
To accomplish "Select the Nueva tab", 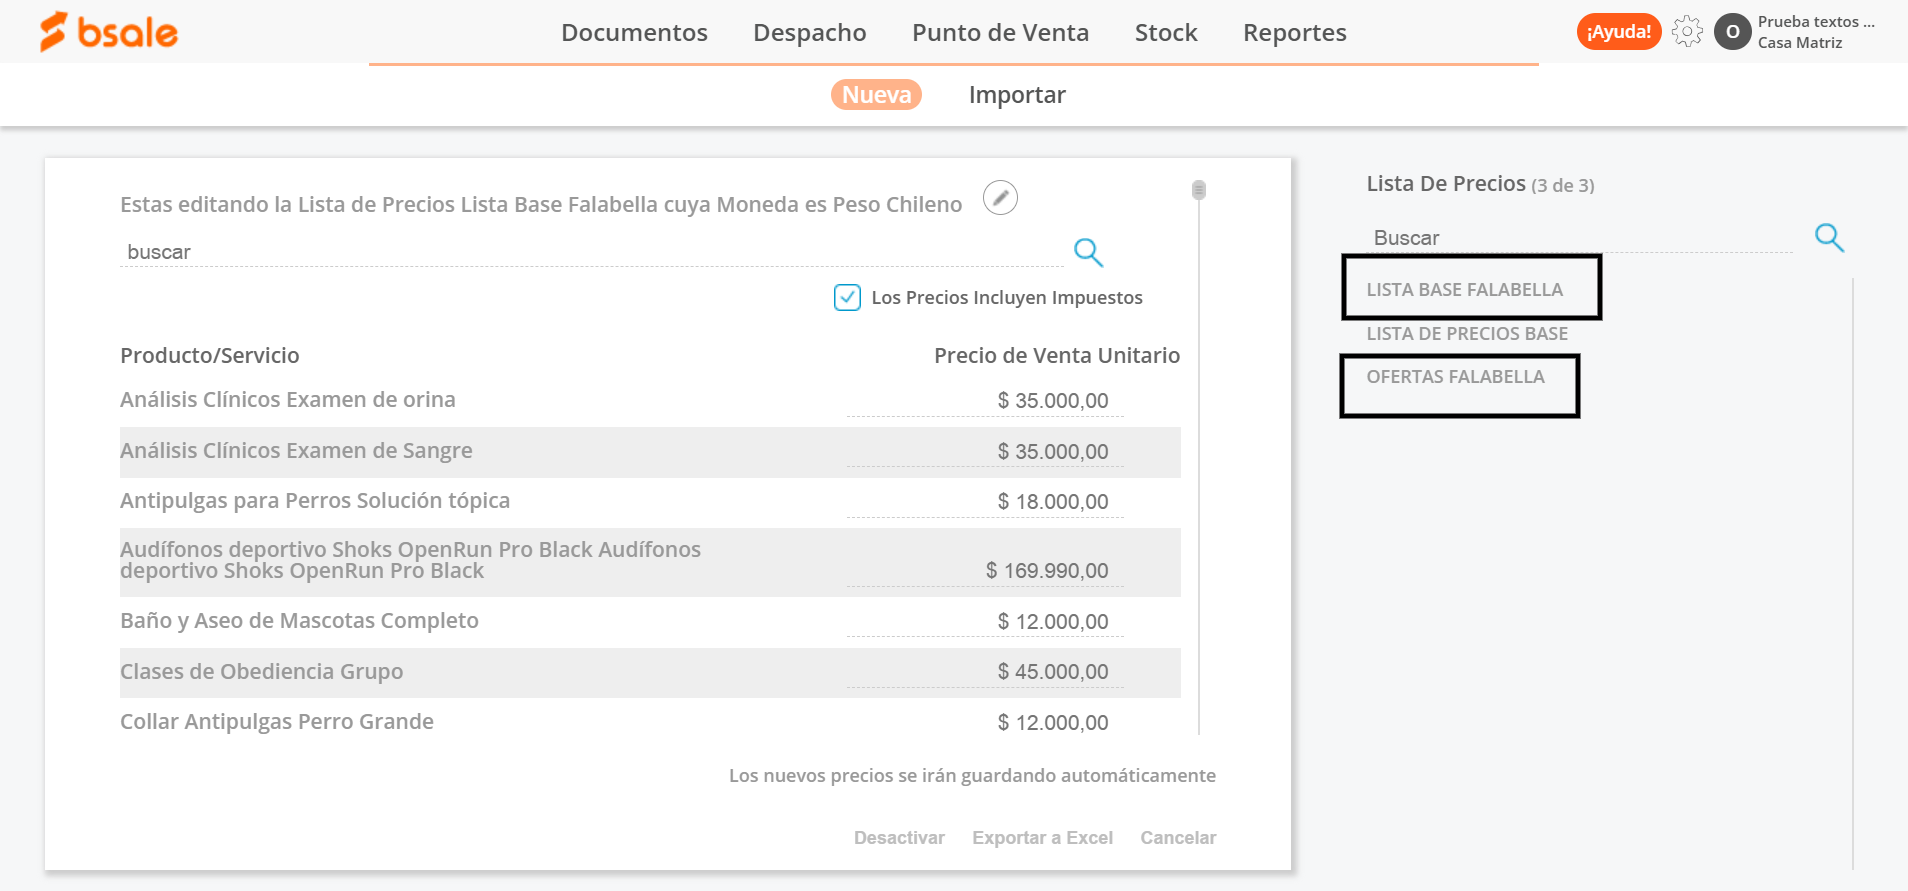I will pos(876,95).
